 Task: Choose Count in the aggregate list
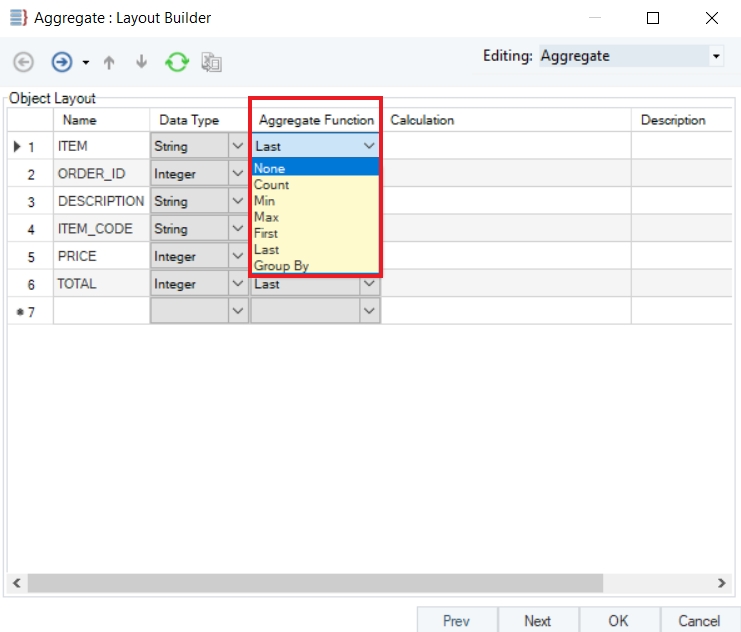(271, 185)
